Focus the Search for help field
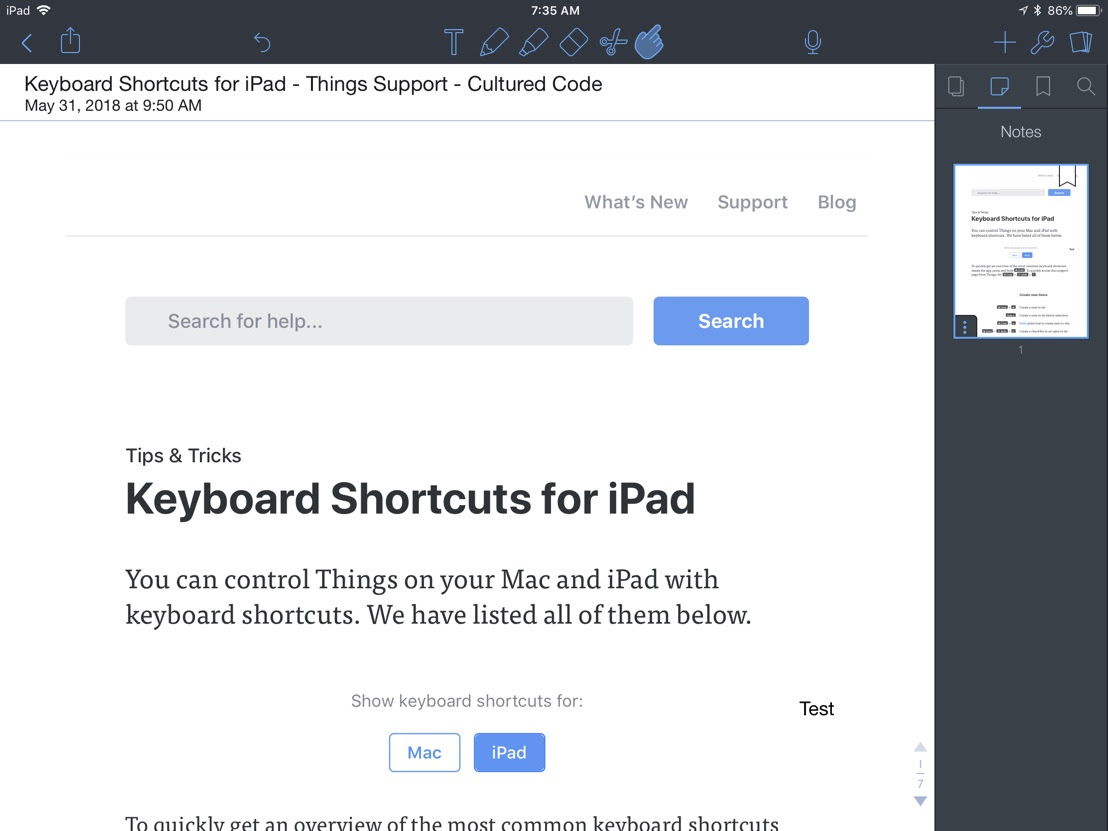 click(x=379, y=321)
